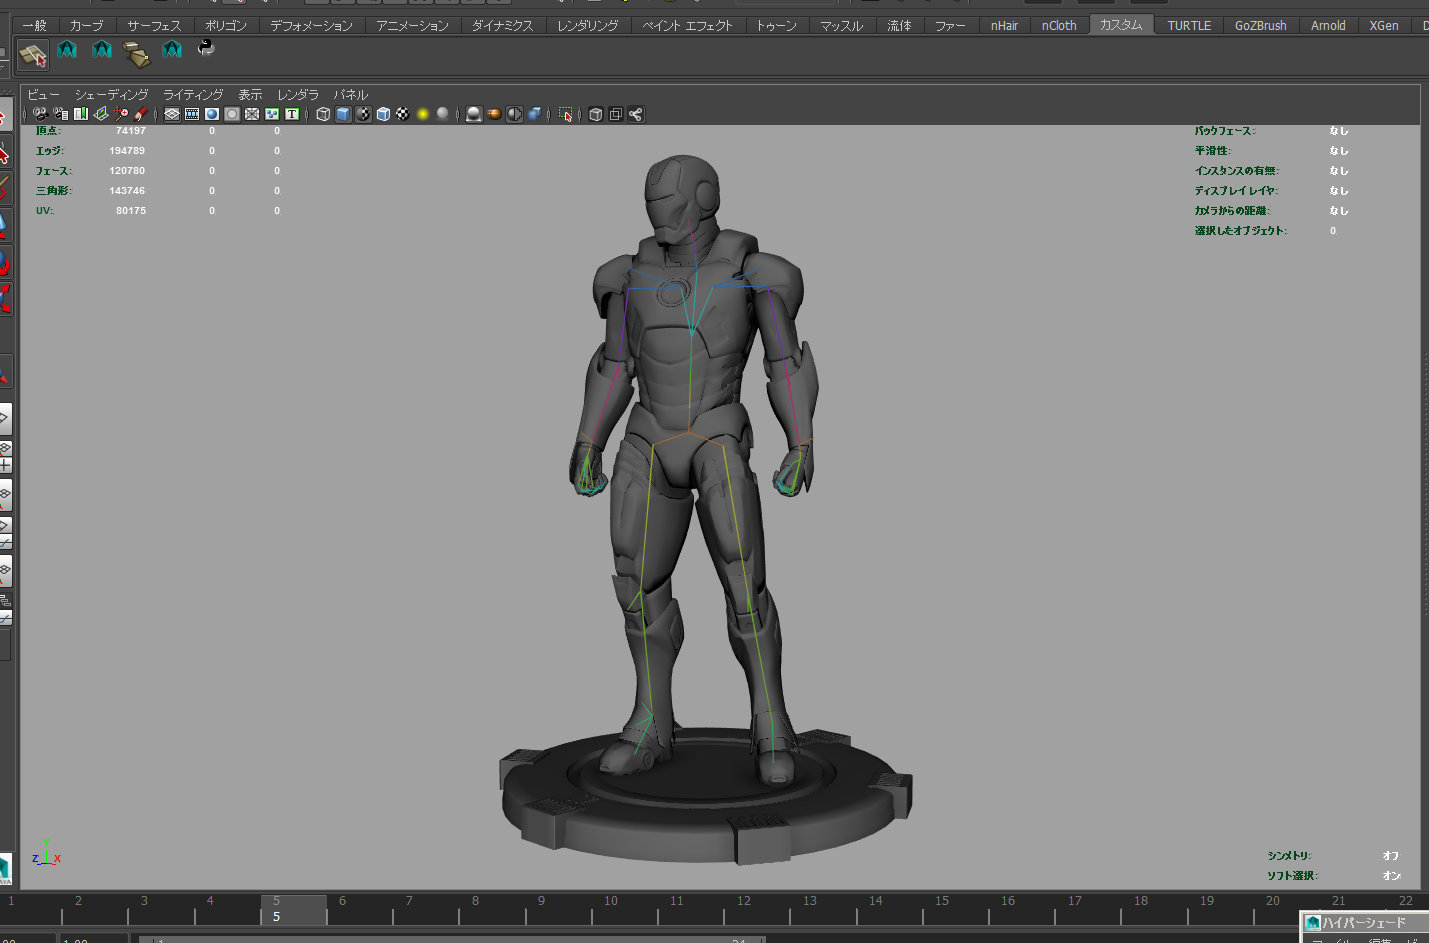Click the 頂点 count value 74197
This screenshot has width=1429, height=943.
(130, 131)
